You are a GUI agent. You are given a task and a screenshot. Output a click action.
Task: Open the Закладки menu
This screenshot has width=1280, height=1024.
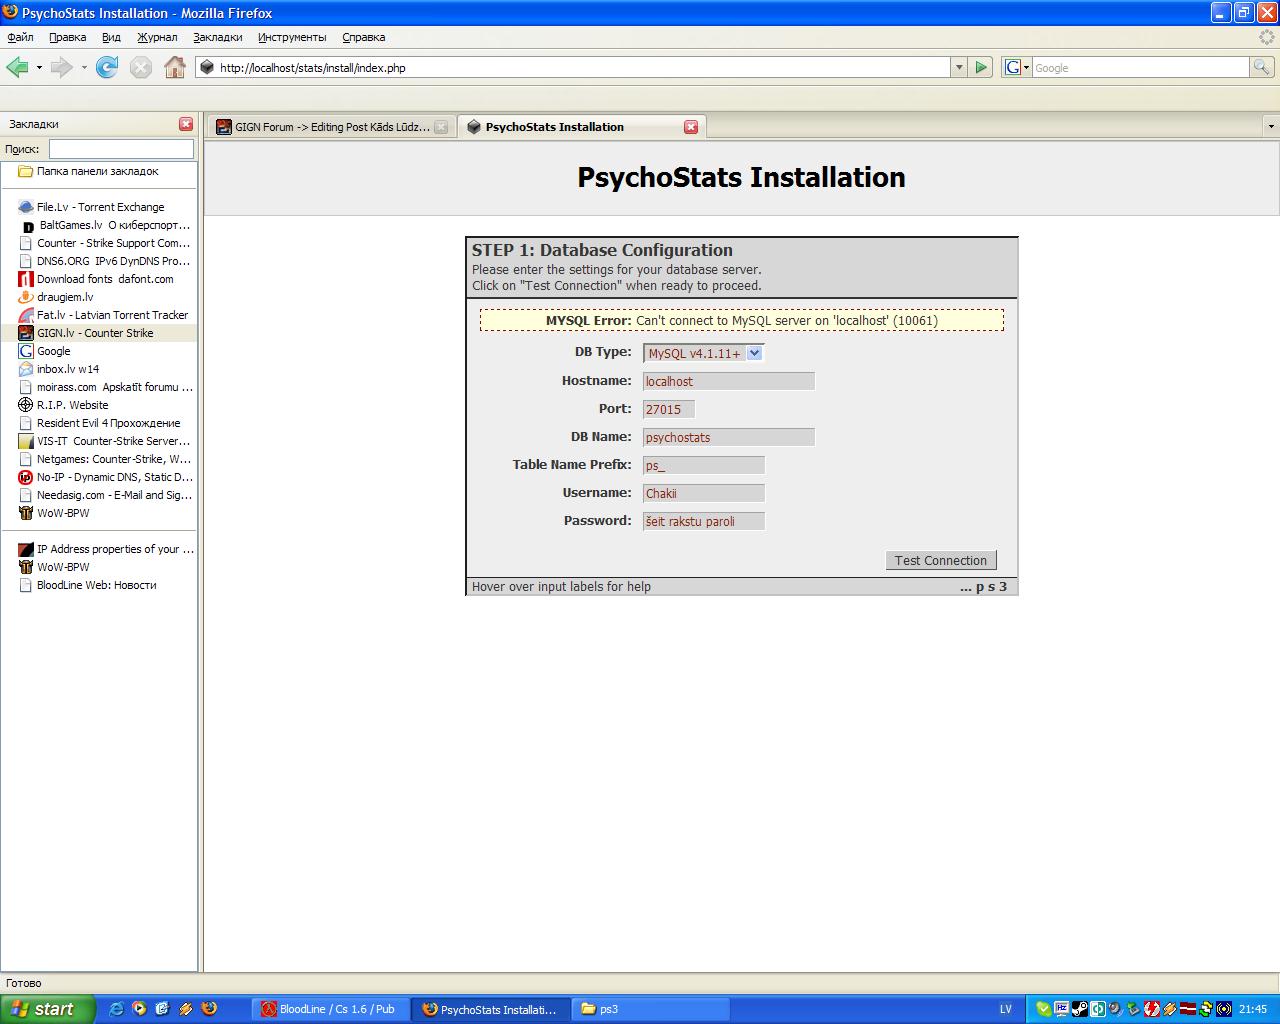pyautogui.click(x=218, y=37)
